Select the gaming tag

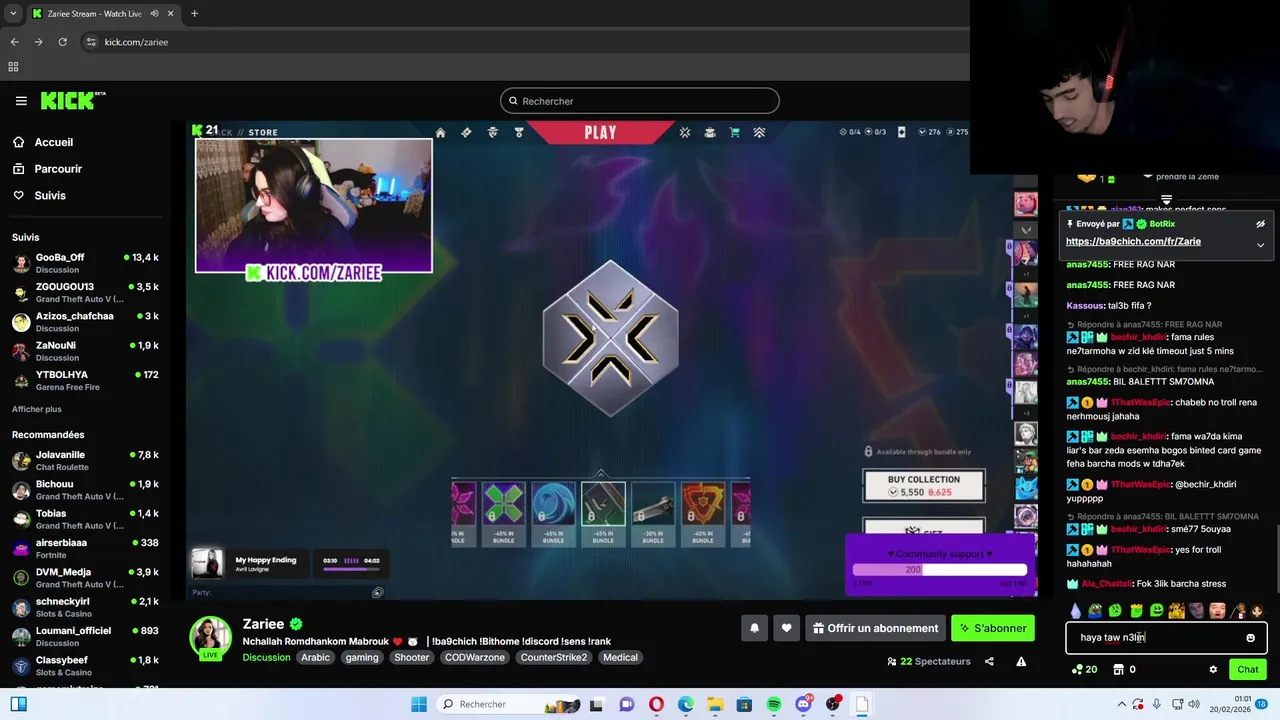(x=362, y=657)
